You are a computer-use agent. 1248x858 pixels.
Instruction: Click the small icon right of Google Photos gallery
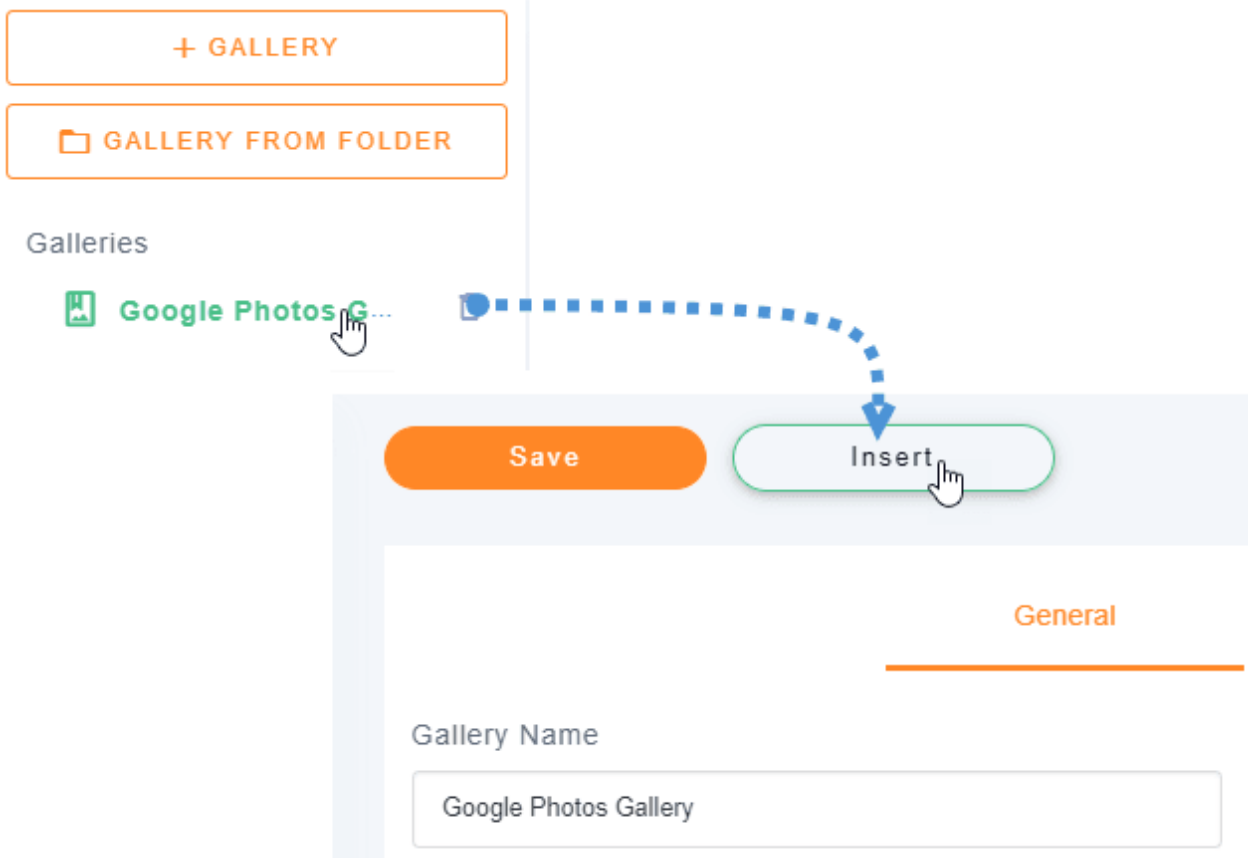click(x=468, y=308)
